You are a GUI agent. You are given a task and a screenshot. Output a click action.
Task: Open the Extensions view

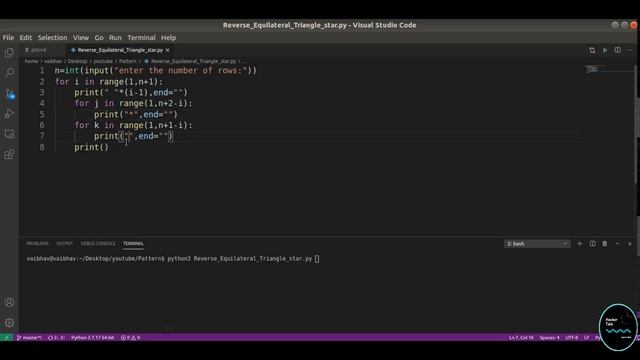9,154
